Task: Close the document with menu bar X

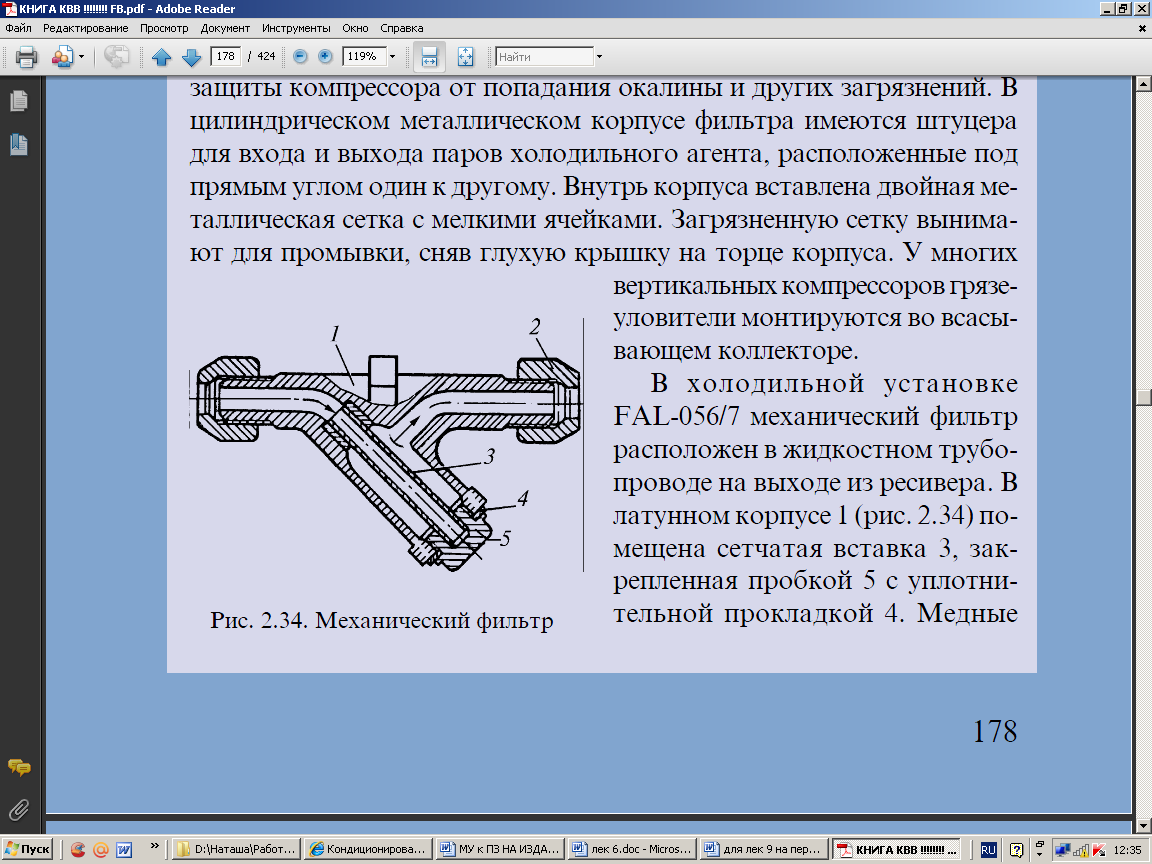Action: tap(1142, 29)
